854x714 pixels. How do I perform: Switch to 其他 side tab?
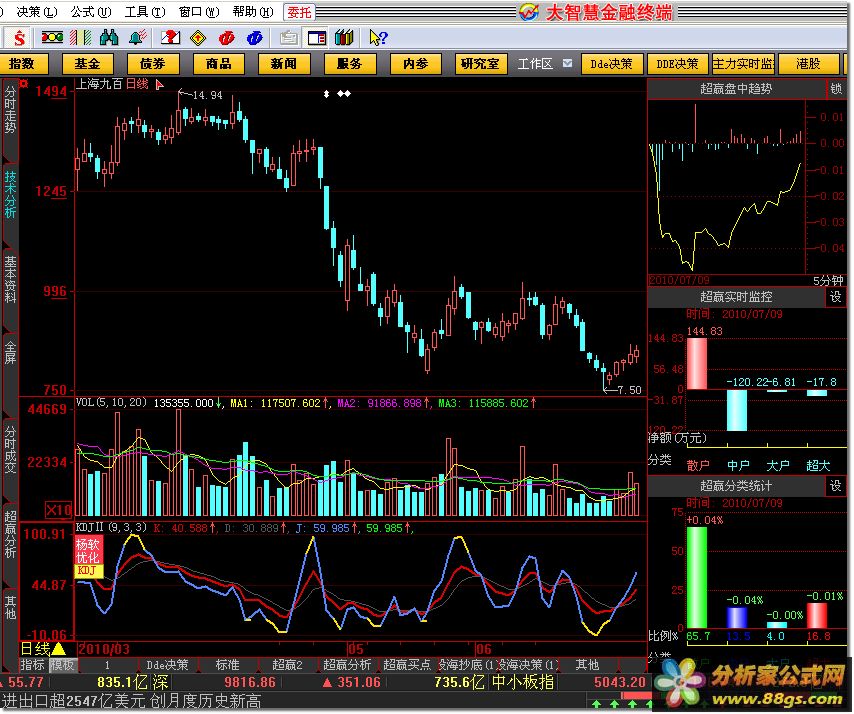(10, 607)
